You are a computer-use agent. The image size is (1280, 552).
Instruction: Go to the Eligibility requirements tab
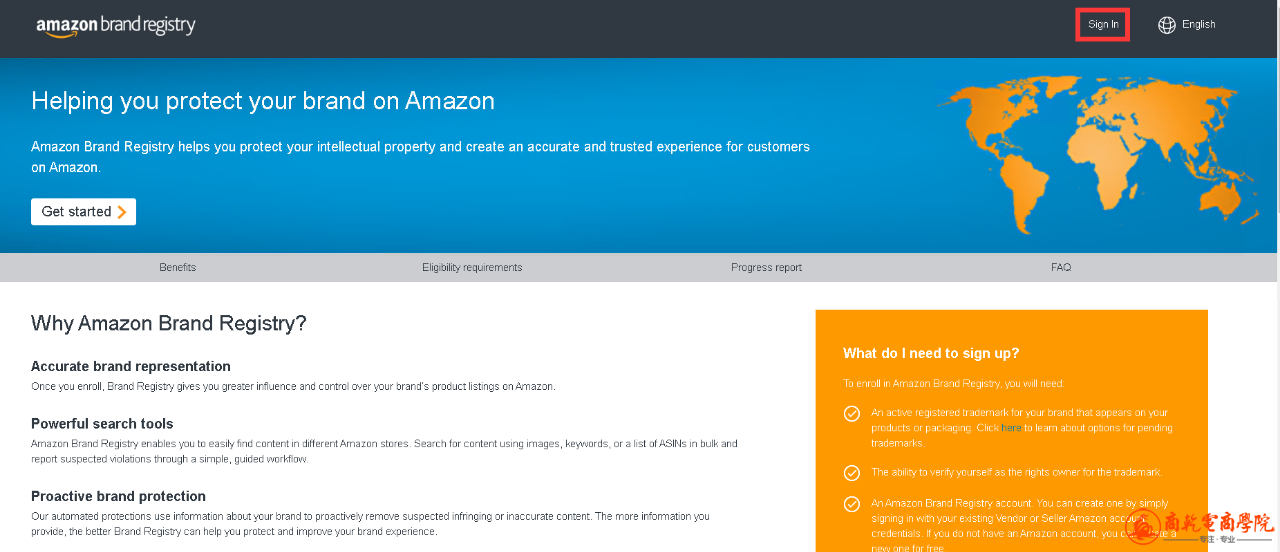click(472, 268)
